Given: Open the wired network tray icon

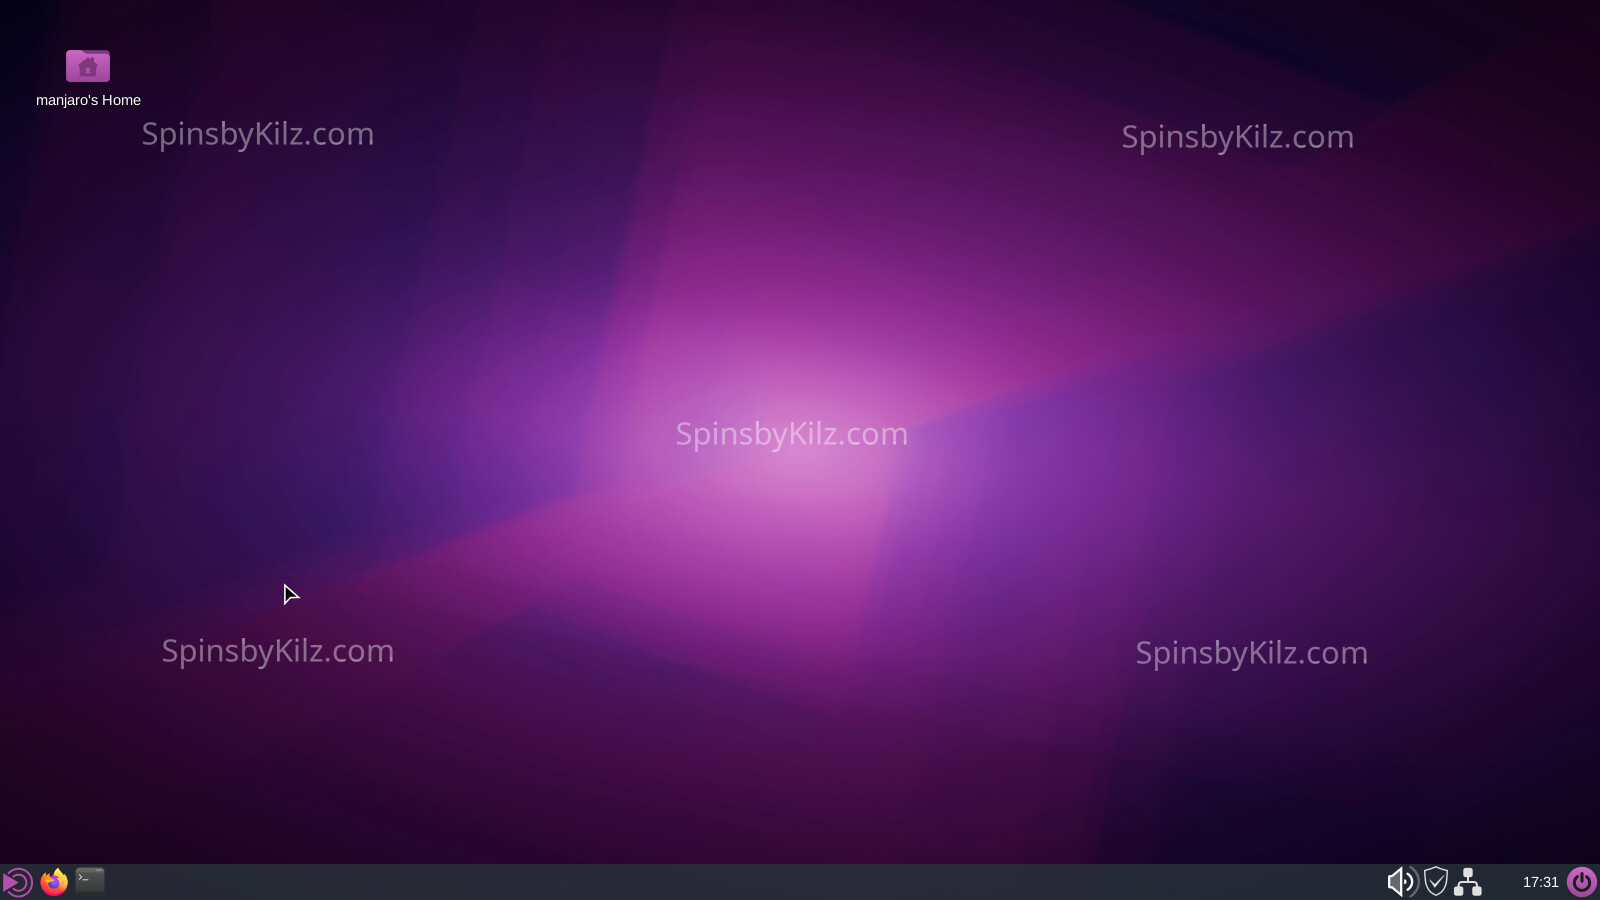Looking at the screenshot, I should click(1468, 882).
